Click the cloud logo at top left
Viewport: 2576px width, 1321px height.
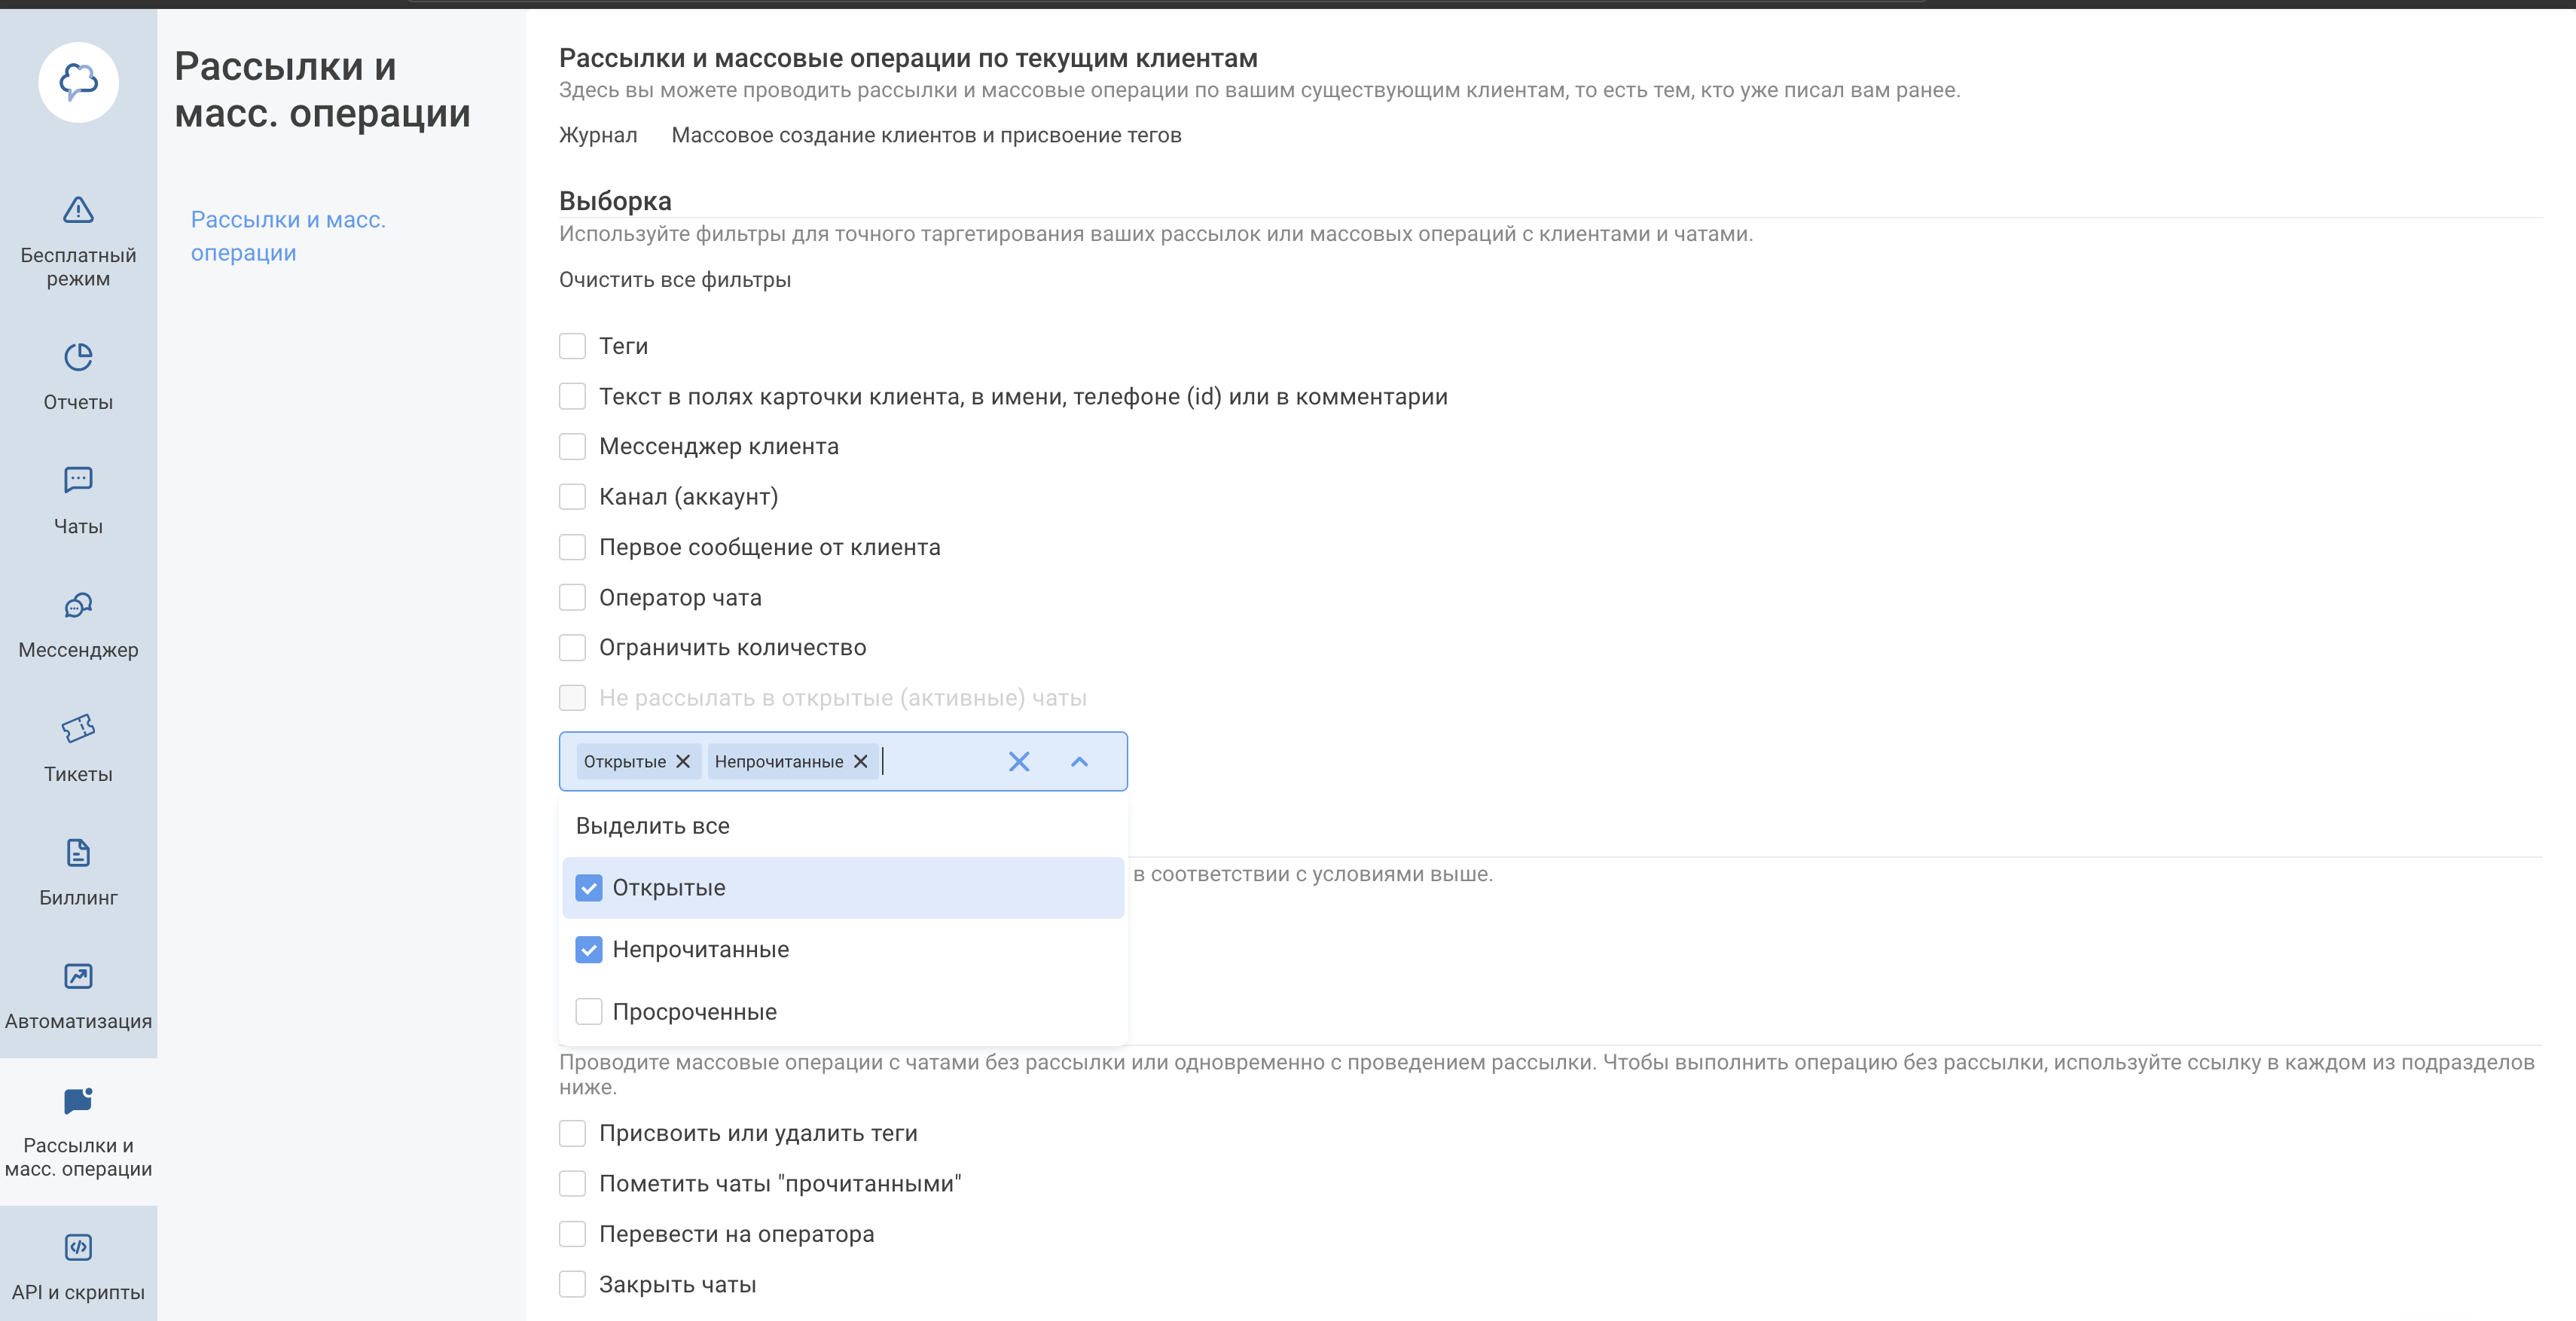78,82
